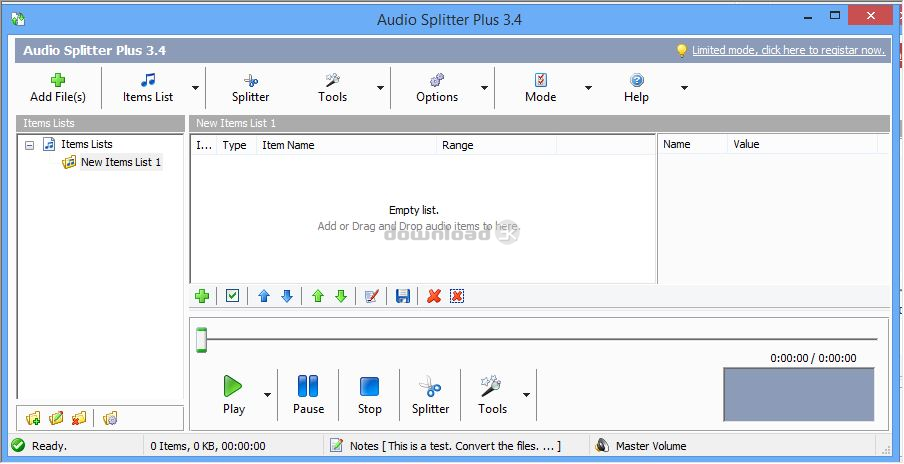Select the Items Lists root tree item
Screen dimensions: 904x464
tap(86, 144)
